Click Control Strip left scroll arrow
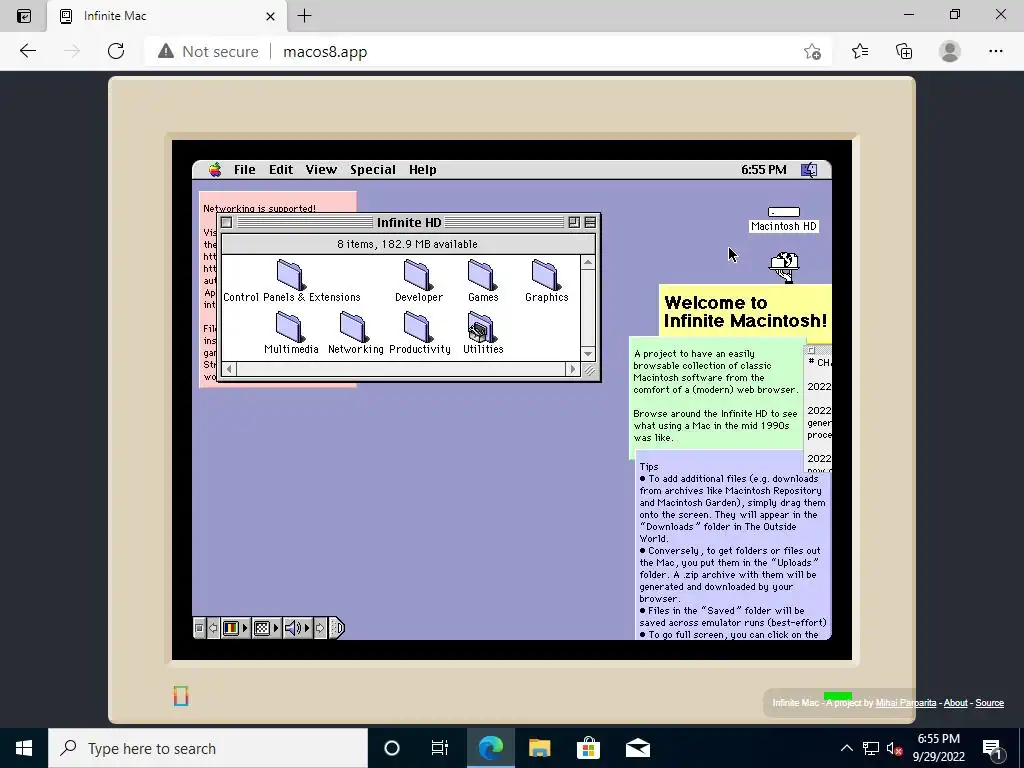 pyautogui.click(x=213, y=628)
